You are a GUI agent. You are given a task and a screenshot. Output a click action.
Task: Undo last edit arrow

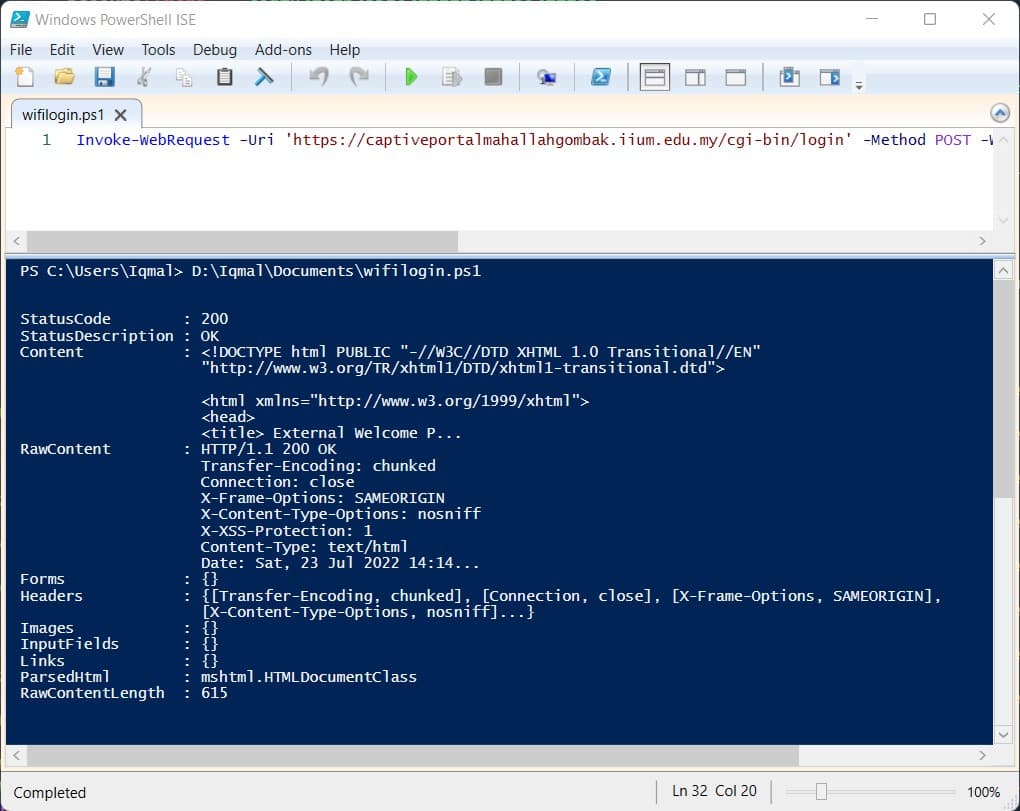(x=318, y=77)
